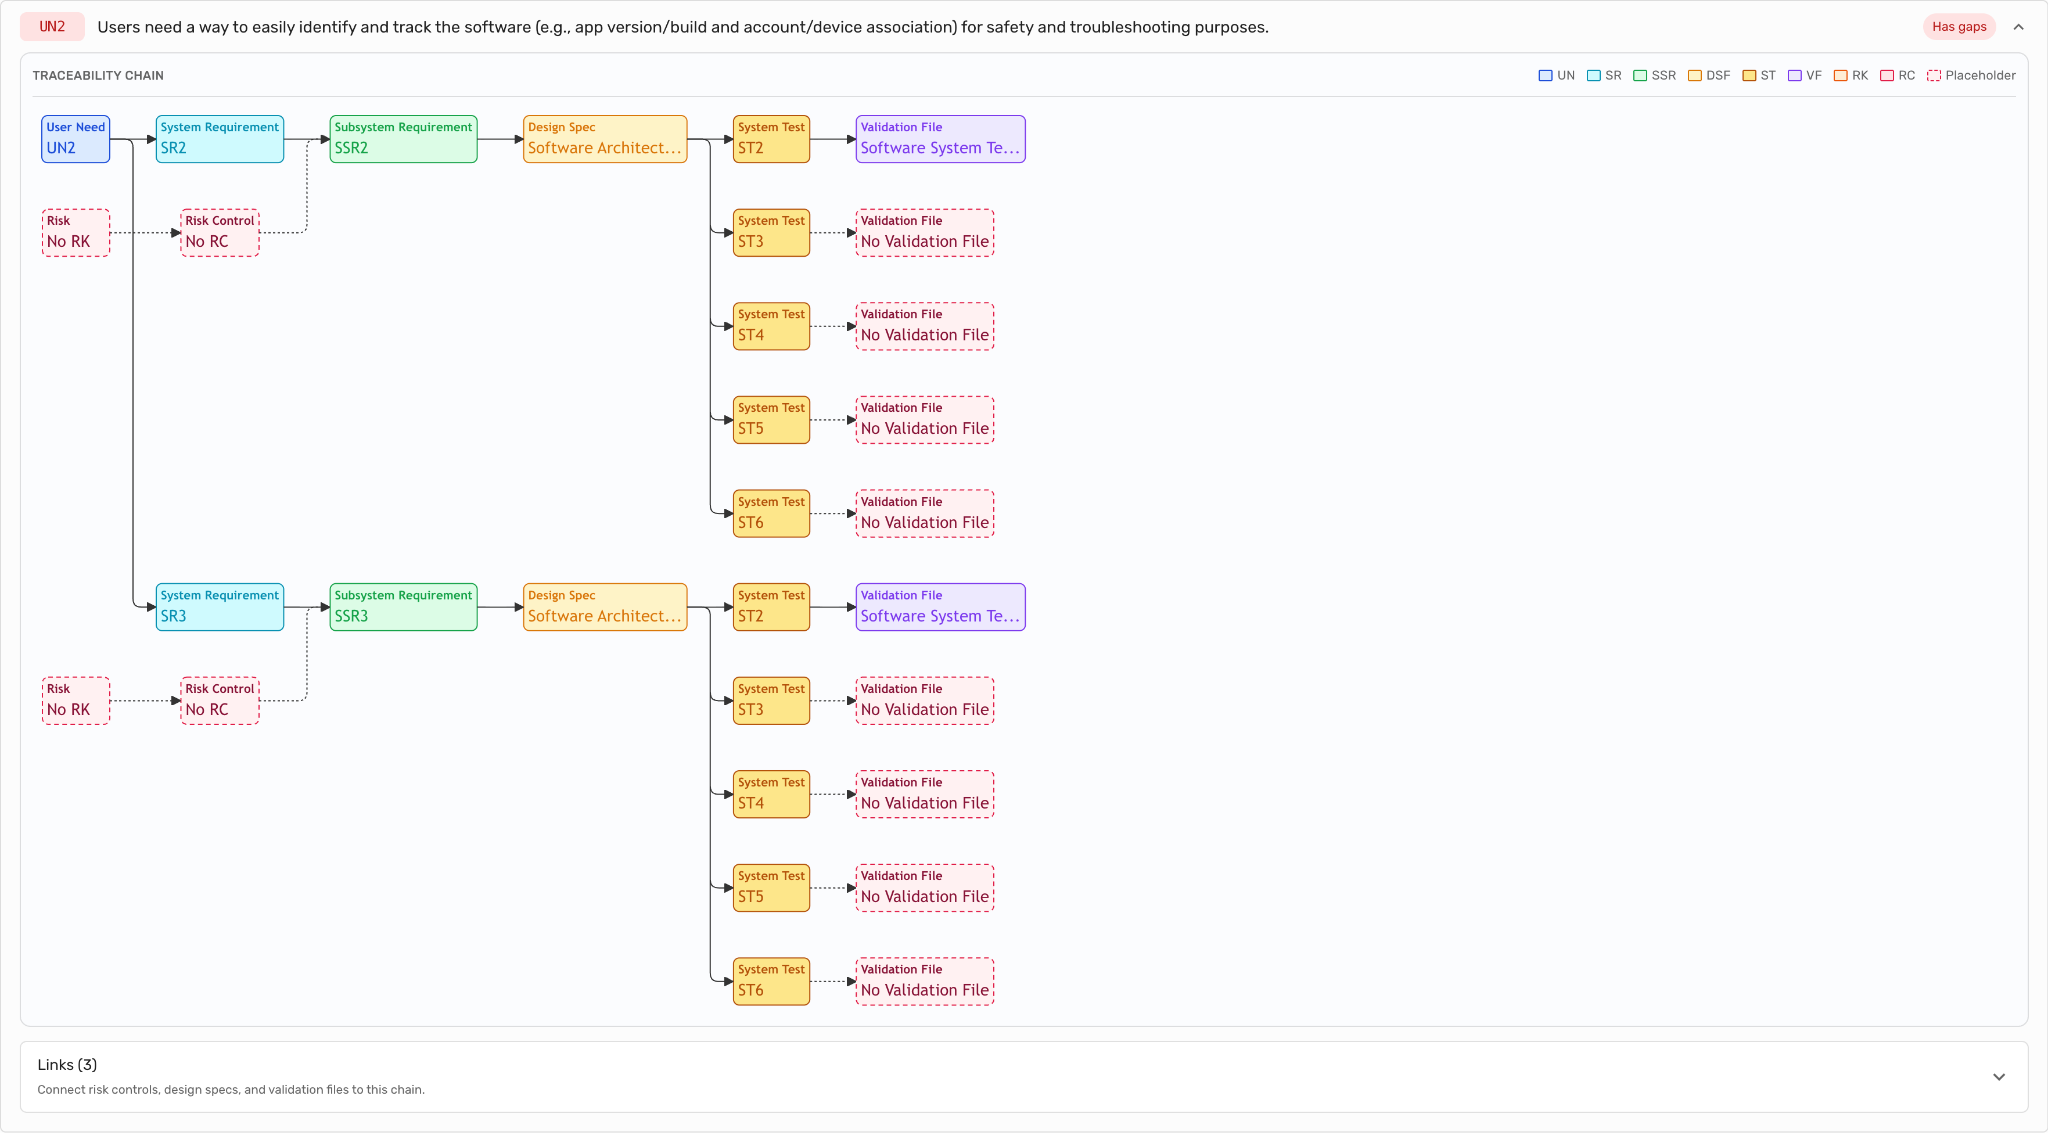Open Validation File node next to SSR3's ST2
This screenshot has height=1133, width=2048.
pos(941,607)
